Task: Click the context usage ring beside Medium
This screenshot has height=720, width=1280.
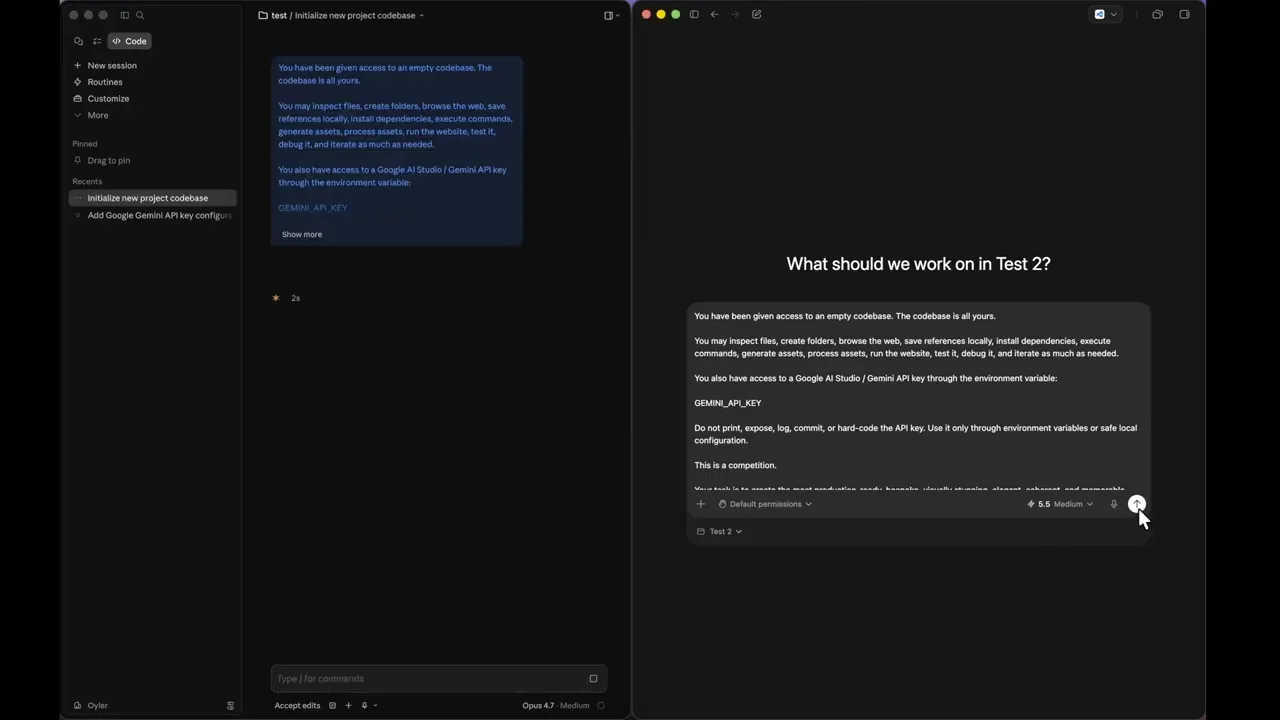Action: 601,706
